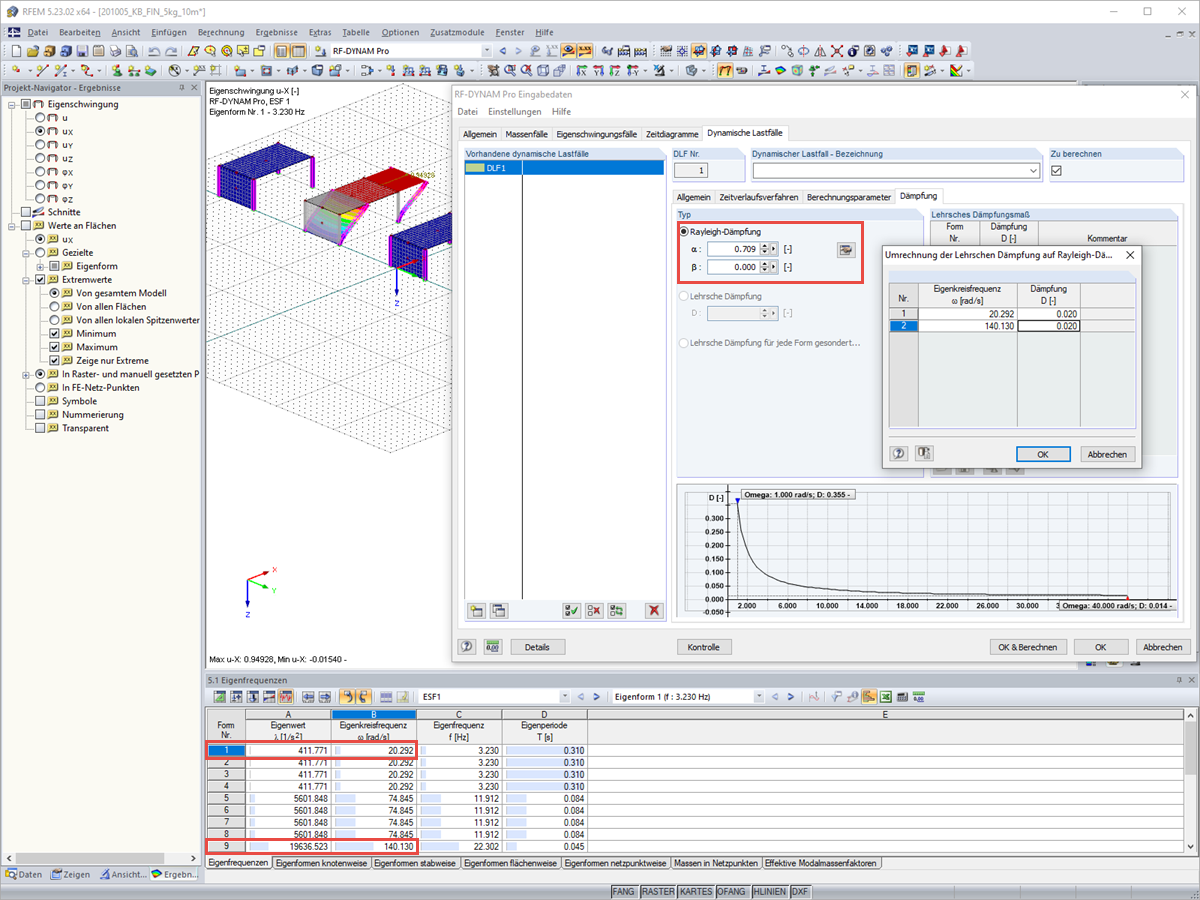Screen dimensions: 1200x900
Task: Click the red X delete load case icon
Action: point(654,610)
